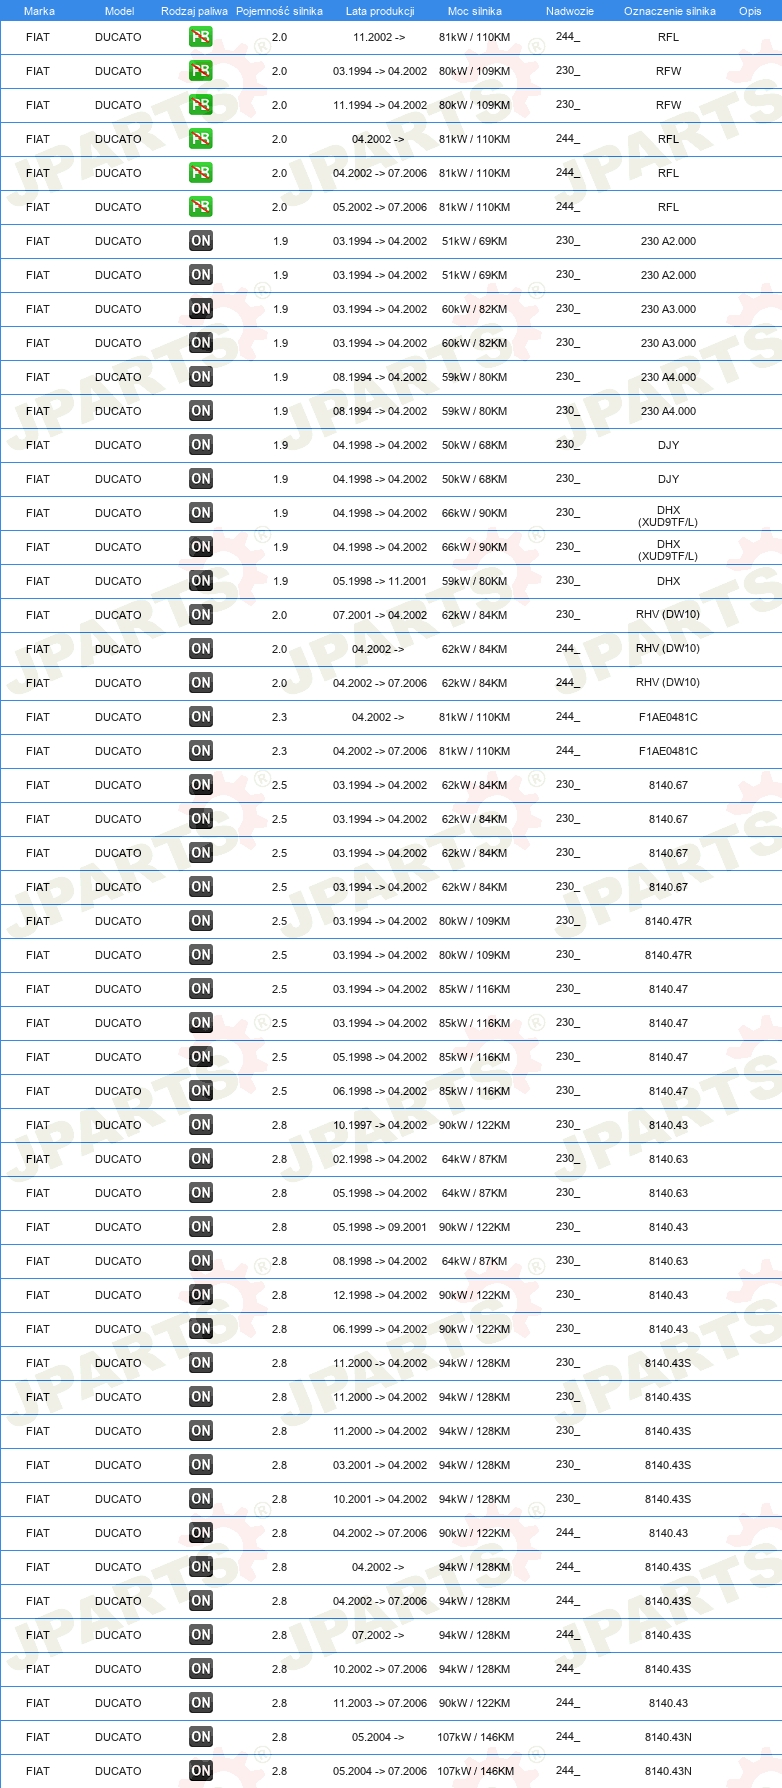782x1788 pixels.
Task: Click "RHV (DW10)" in 07.2001 row
Action: click(x=668, y=615)
